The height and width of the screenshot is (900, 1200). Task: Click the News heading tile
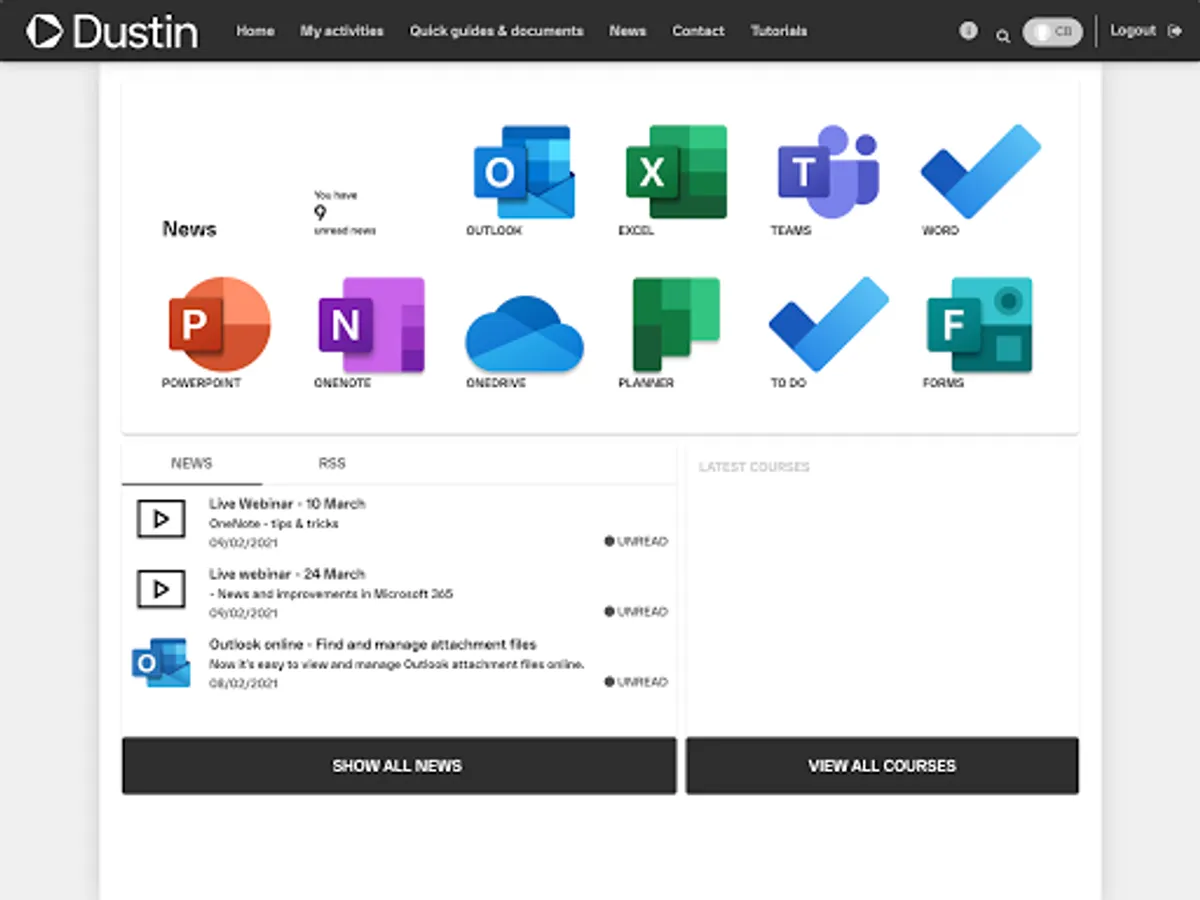pos(189,229)
